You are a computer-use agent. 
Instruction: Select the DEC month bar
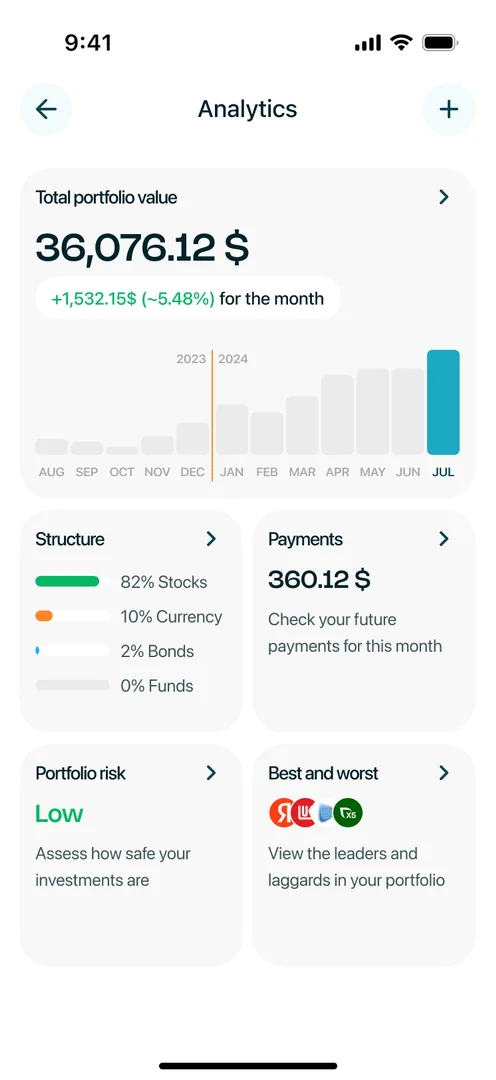point(192,439)
